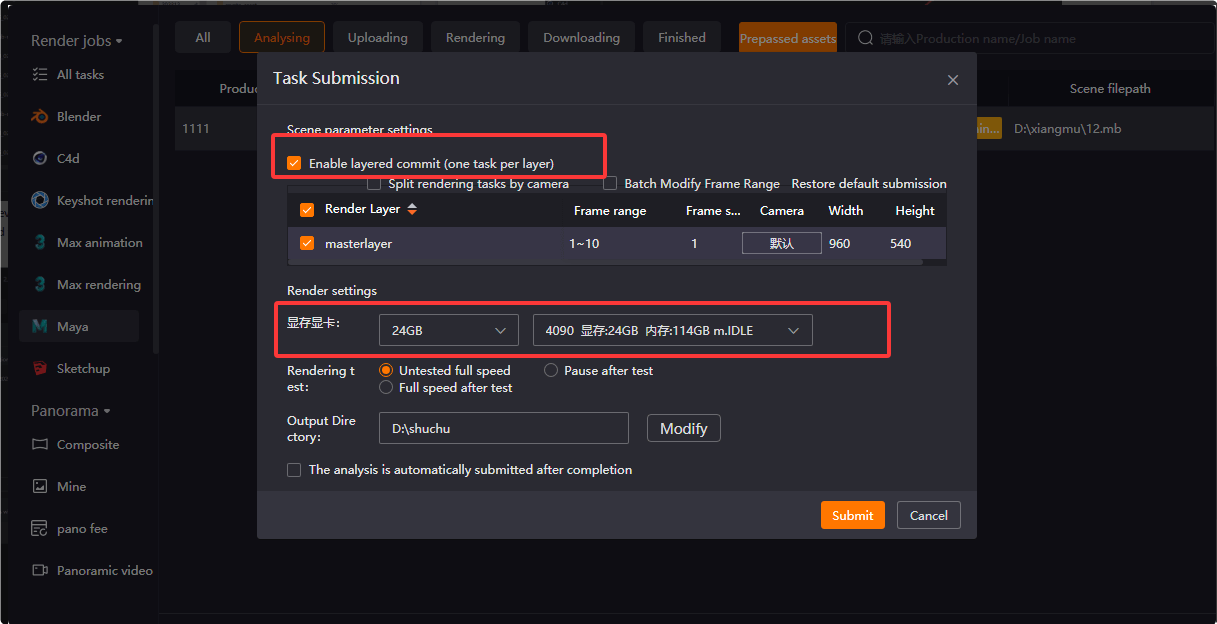
Task: Submit the task
Action: coord(852,515)
